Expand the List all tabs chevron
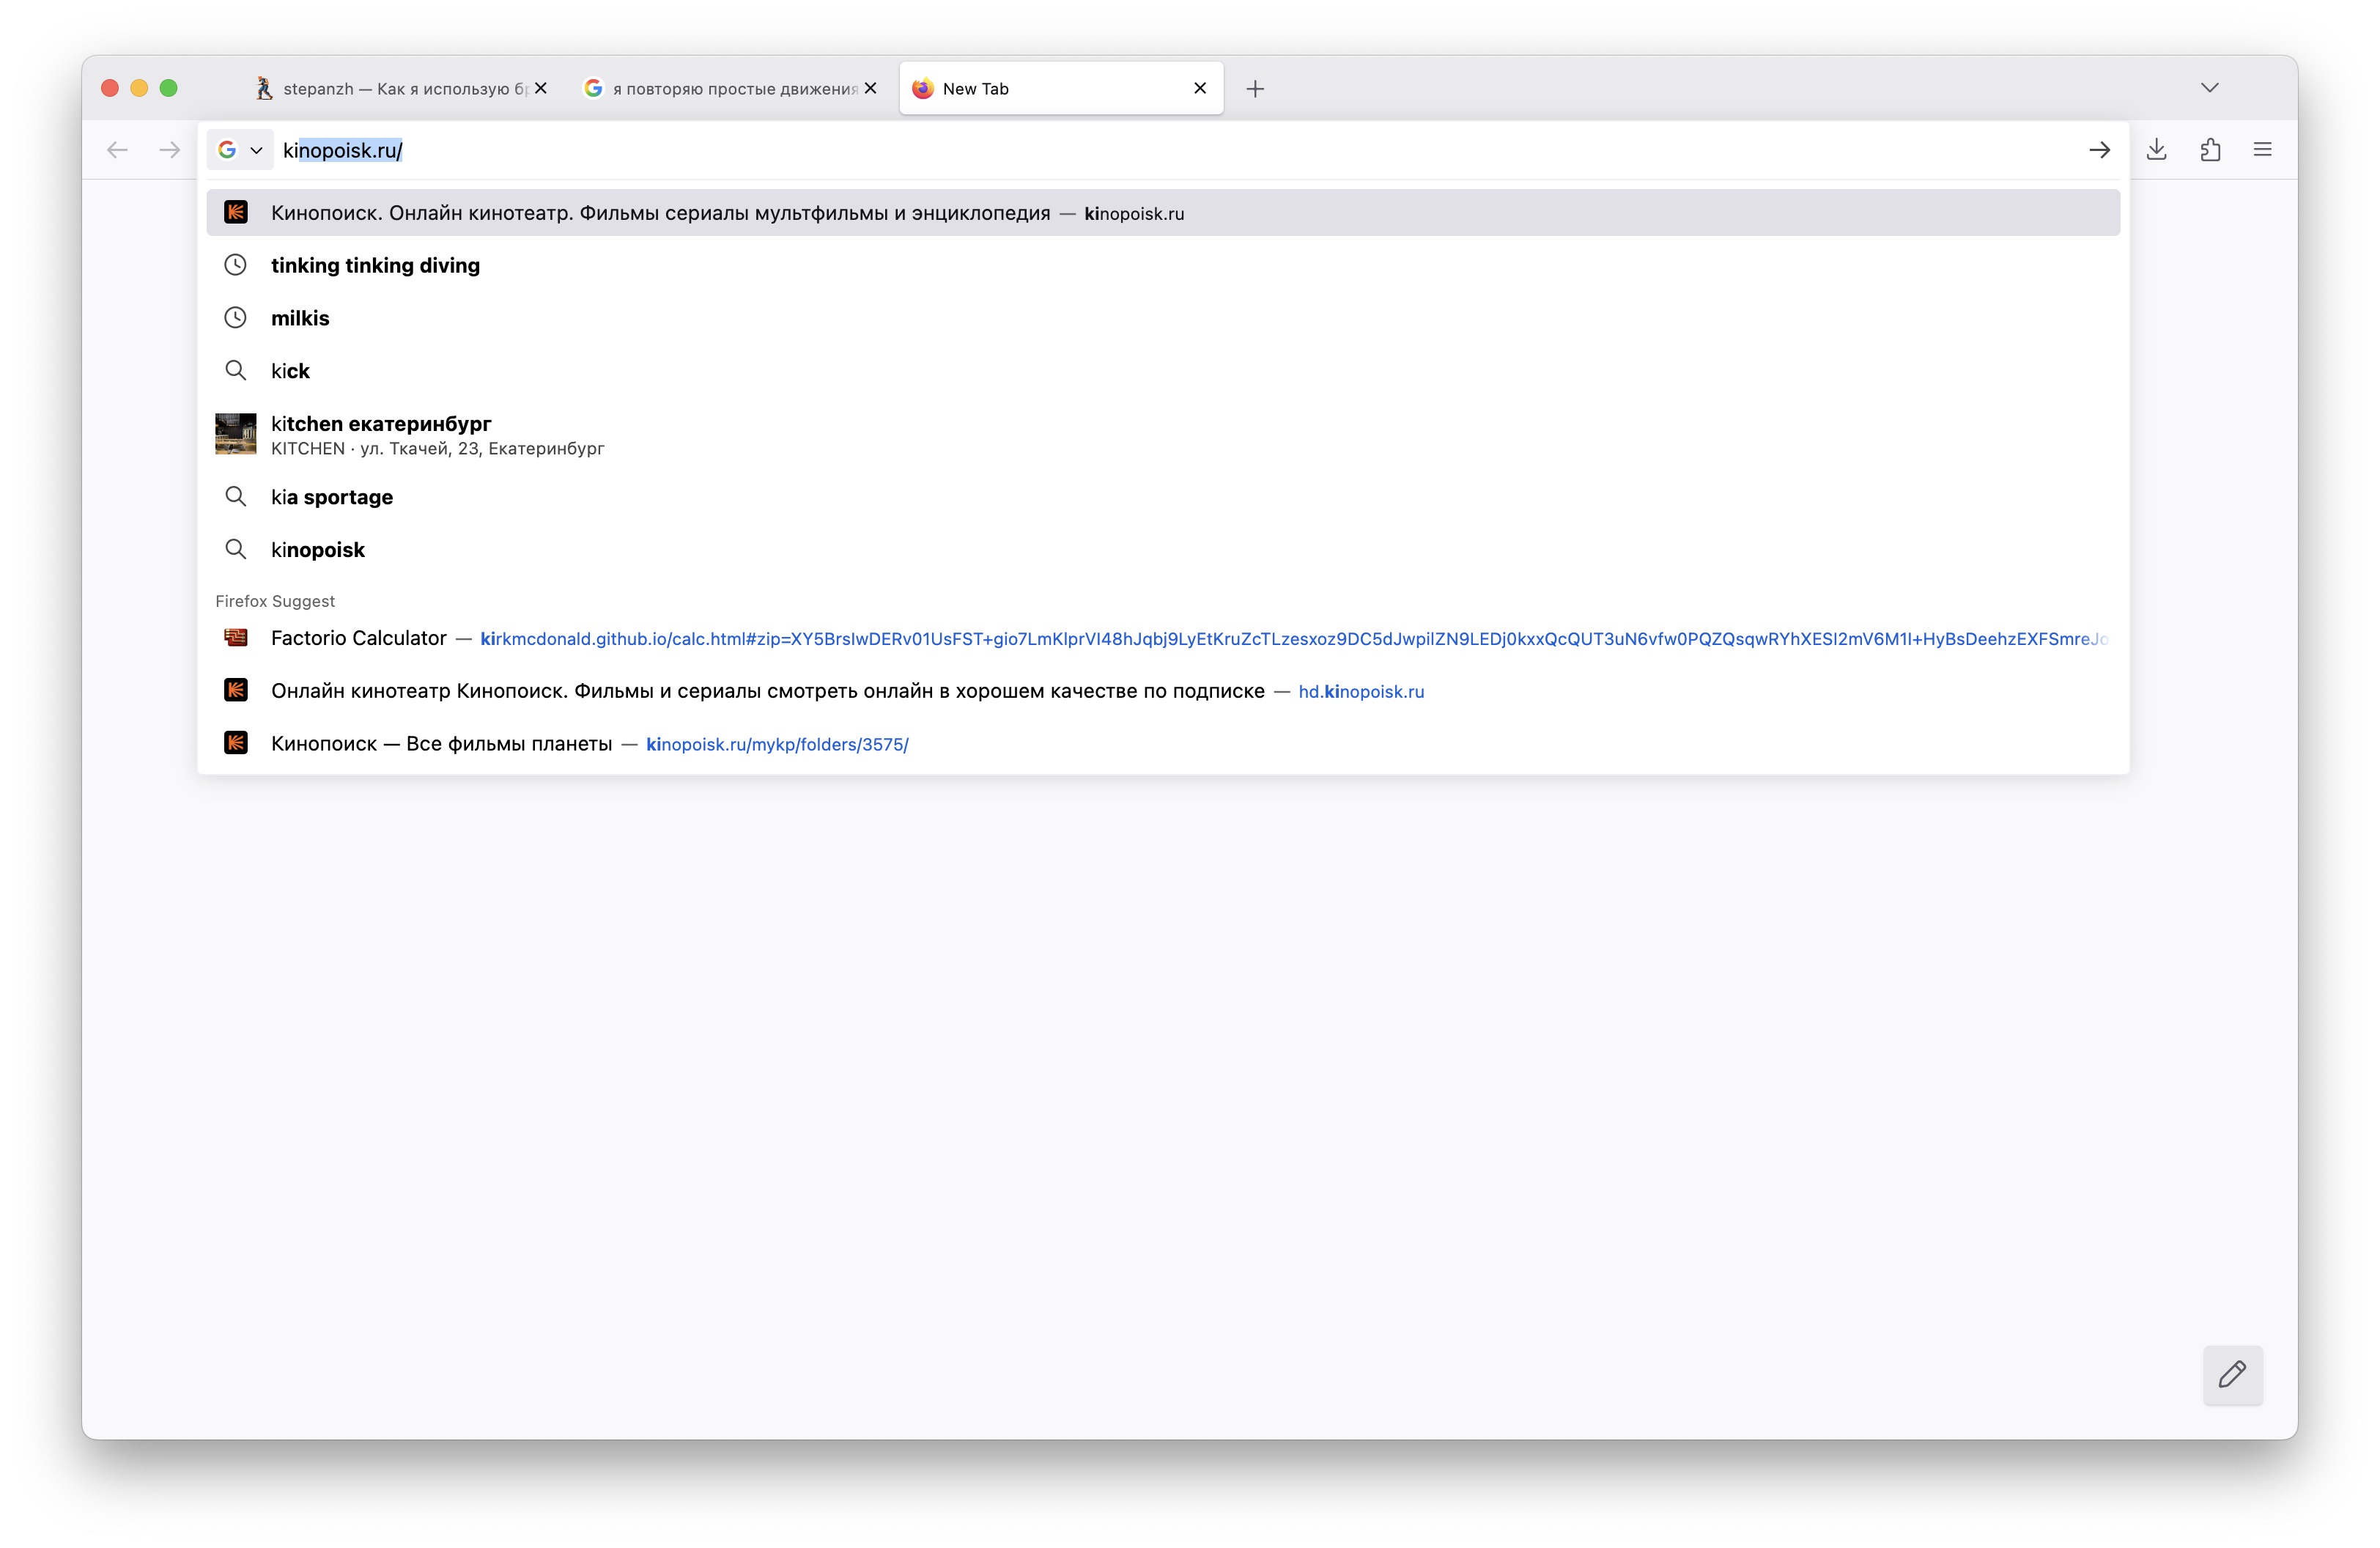Screen dimensions: 2380x1548 click(x=2210, y=88)
